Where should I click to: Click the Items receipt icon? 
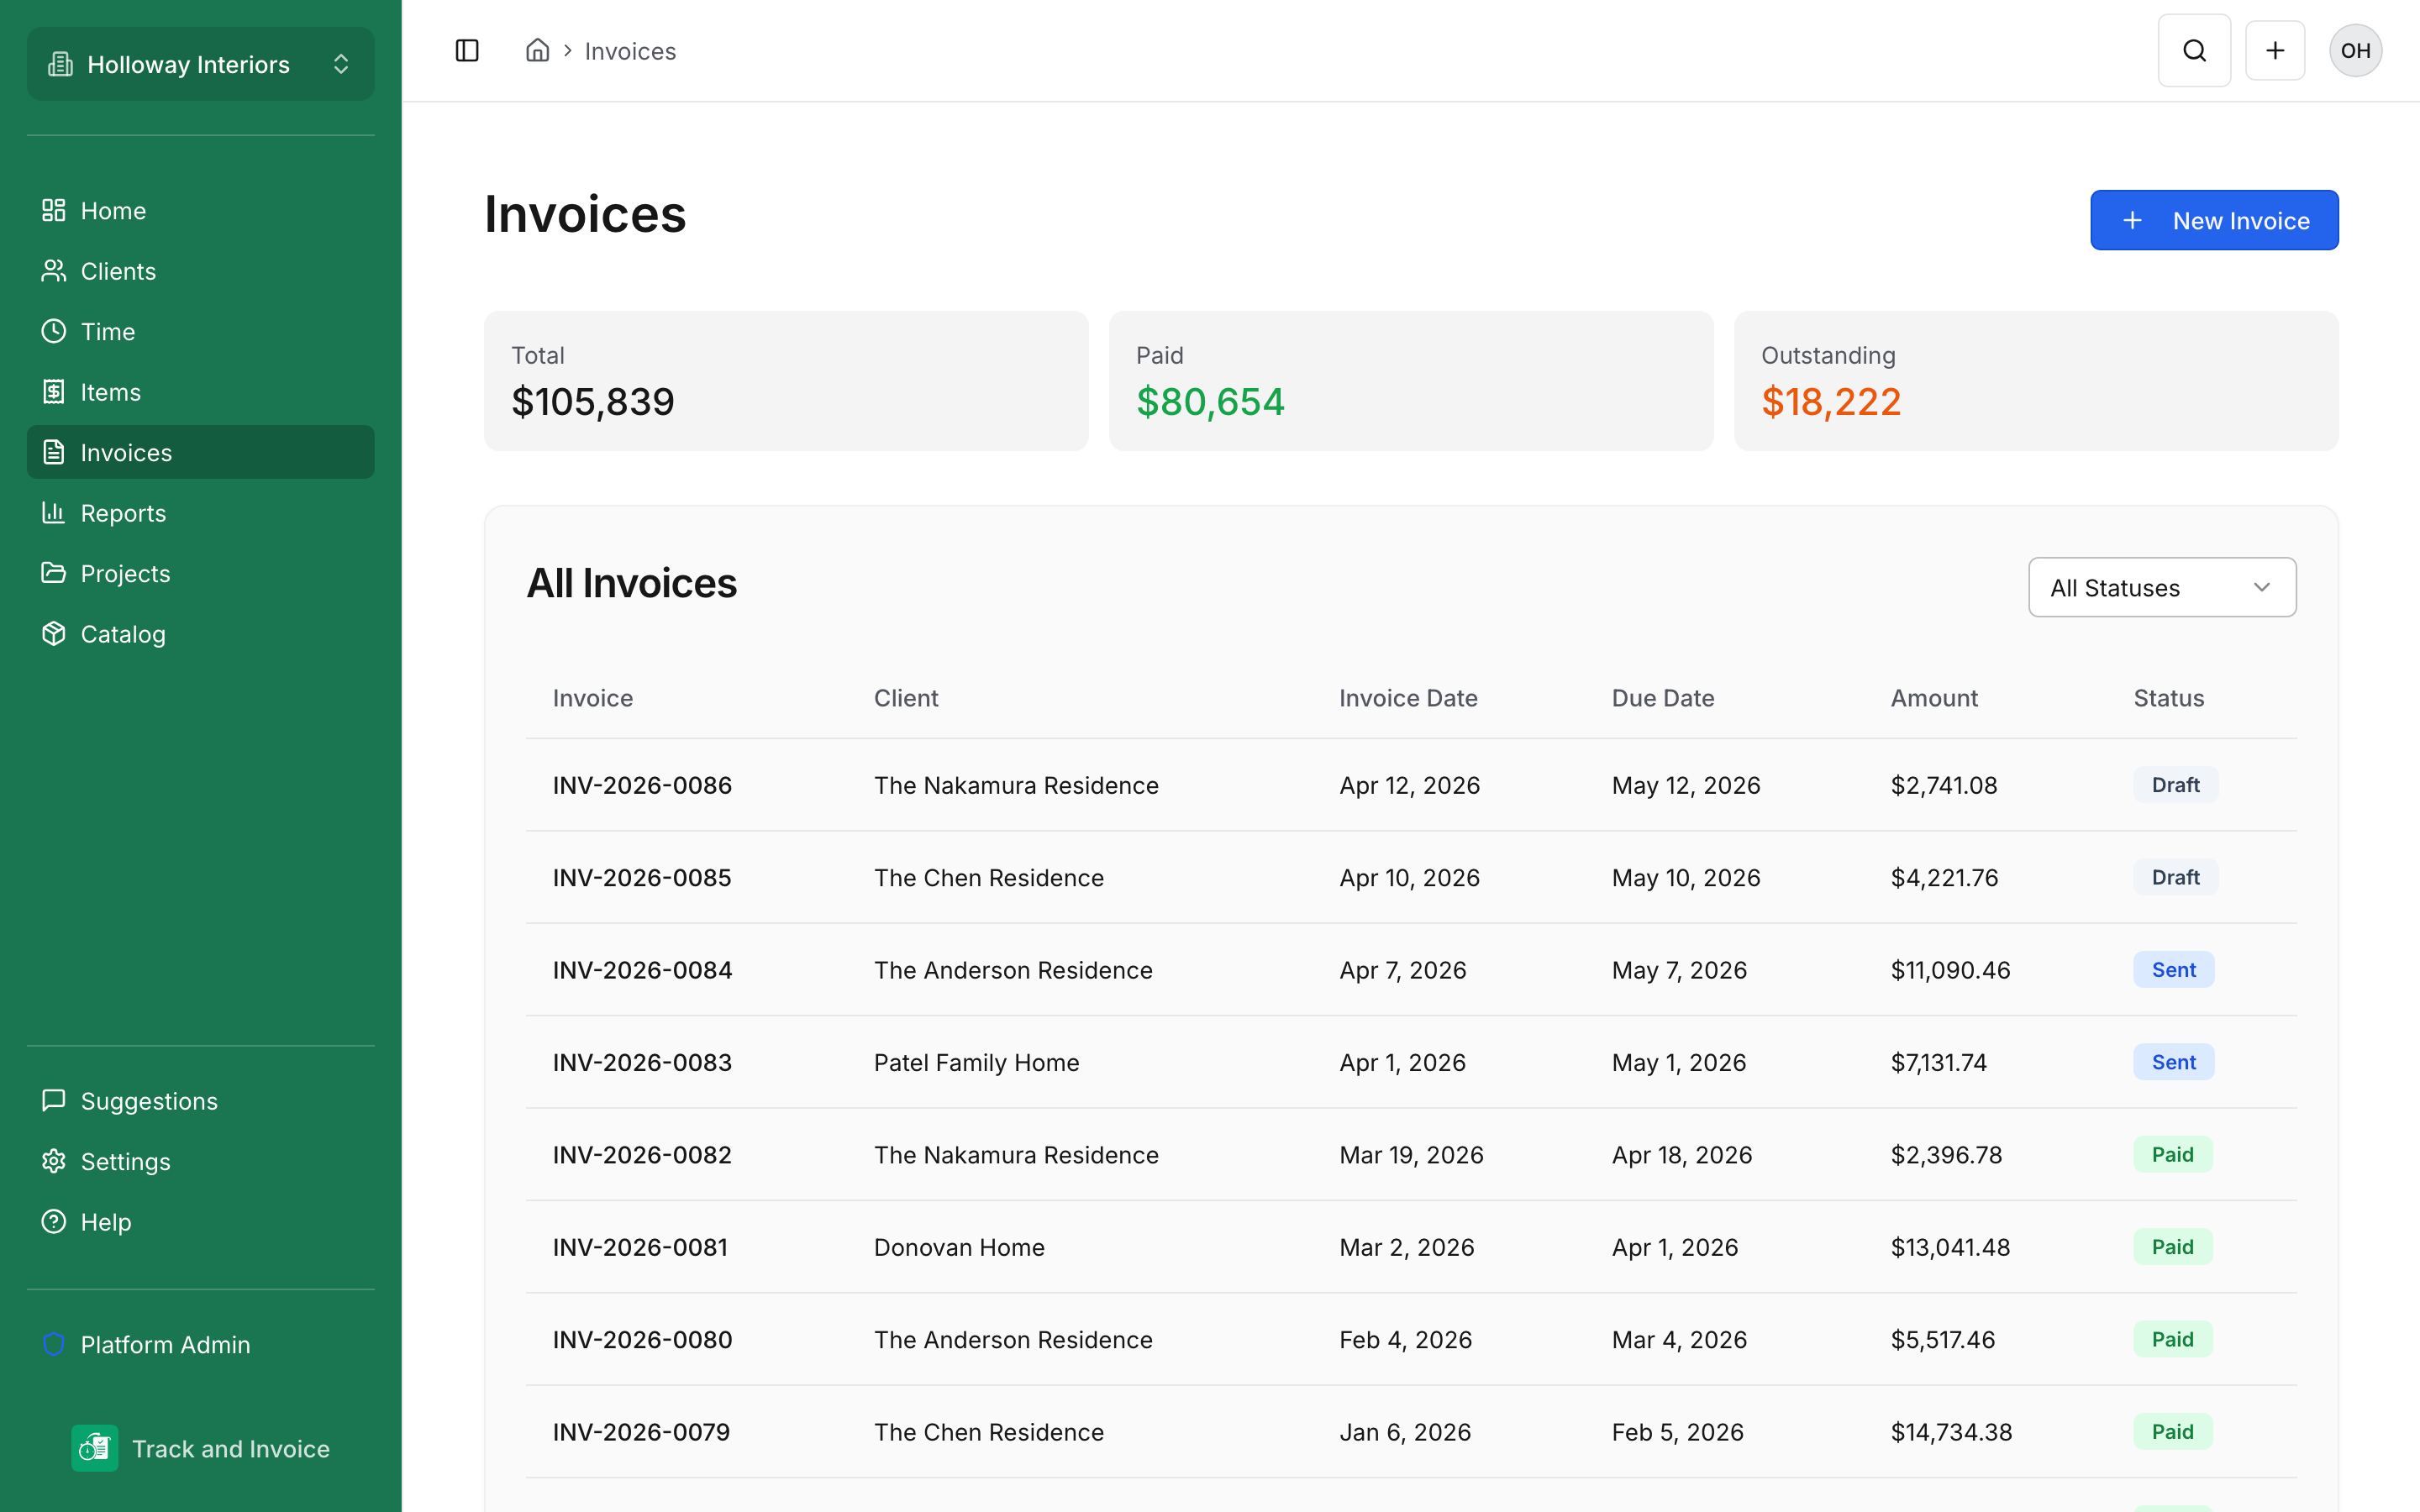[54, 392]
